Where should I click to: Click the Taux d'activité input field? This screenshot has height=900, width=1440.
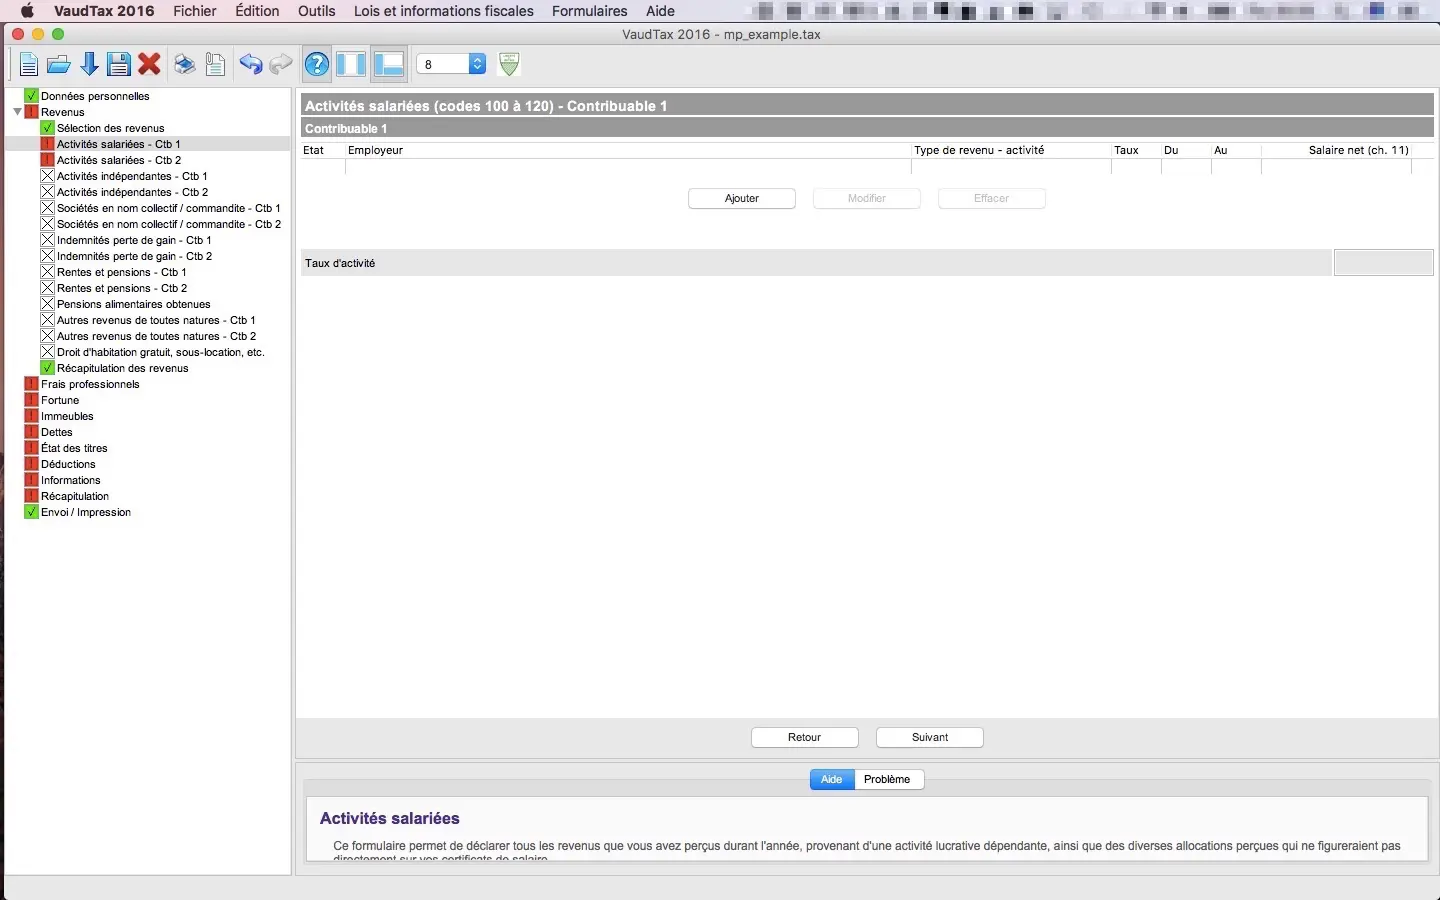click(x=1384, y=263)
